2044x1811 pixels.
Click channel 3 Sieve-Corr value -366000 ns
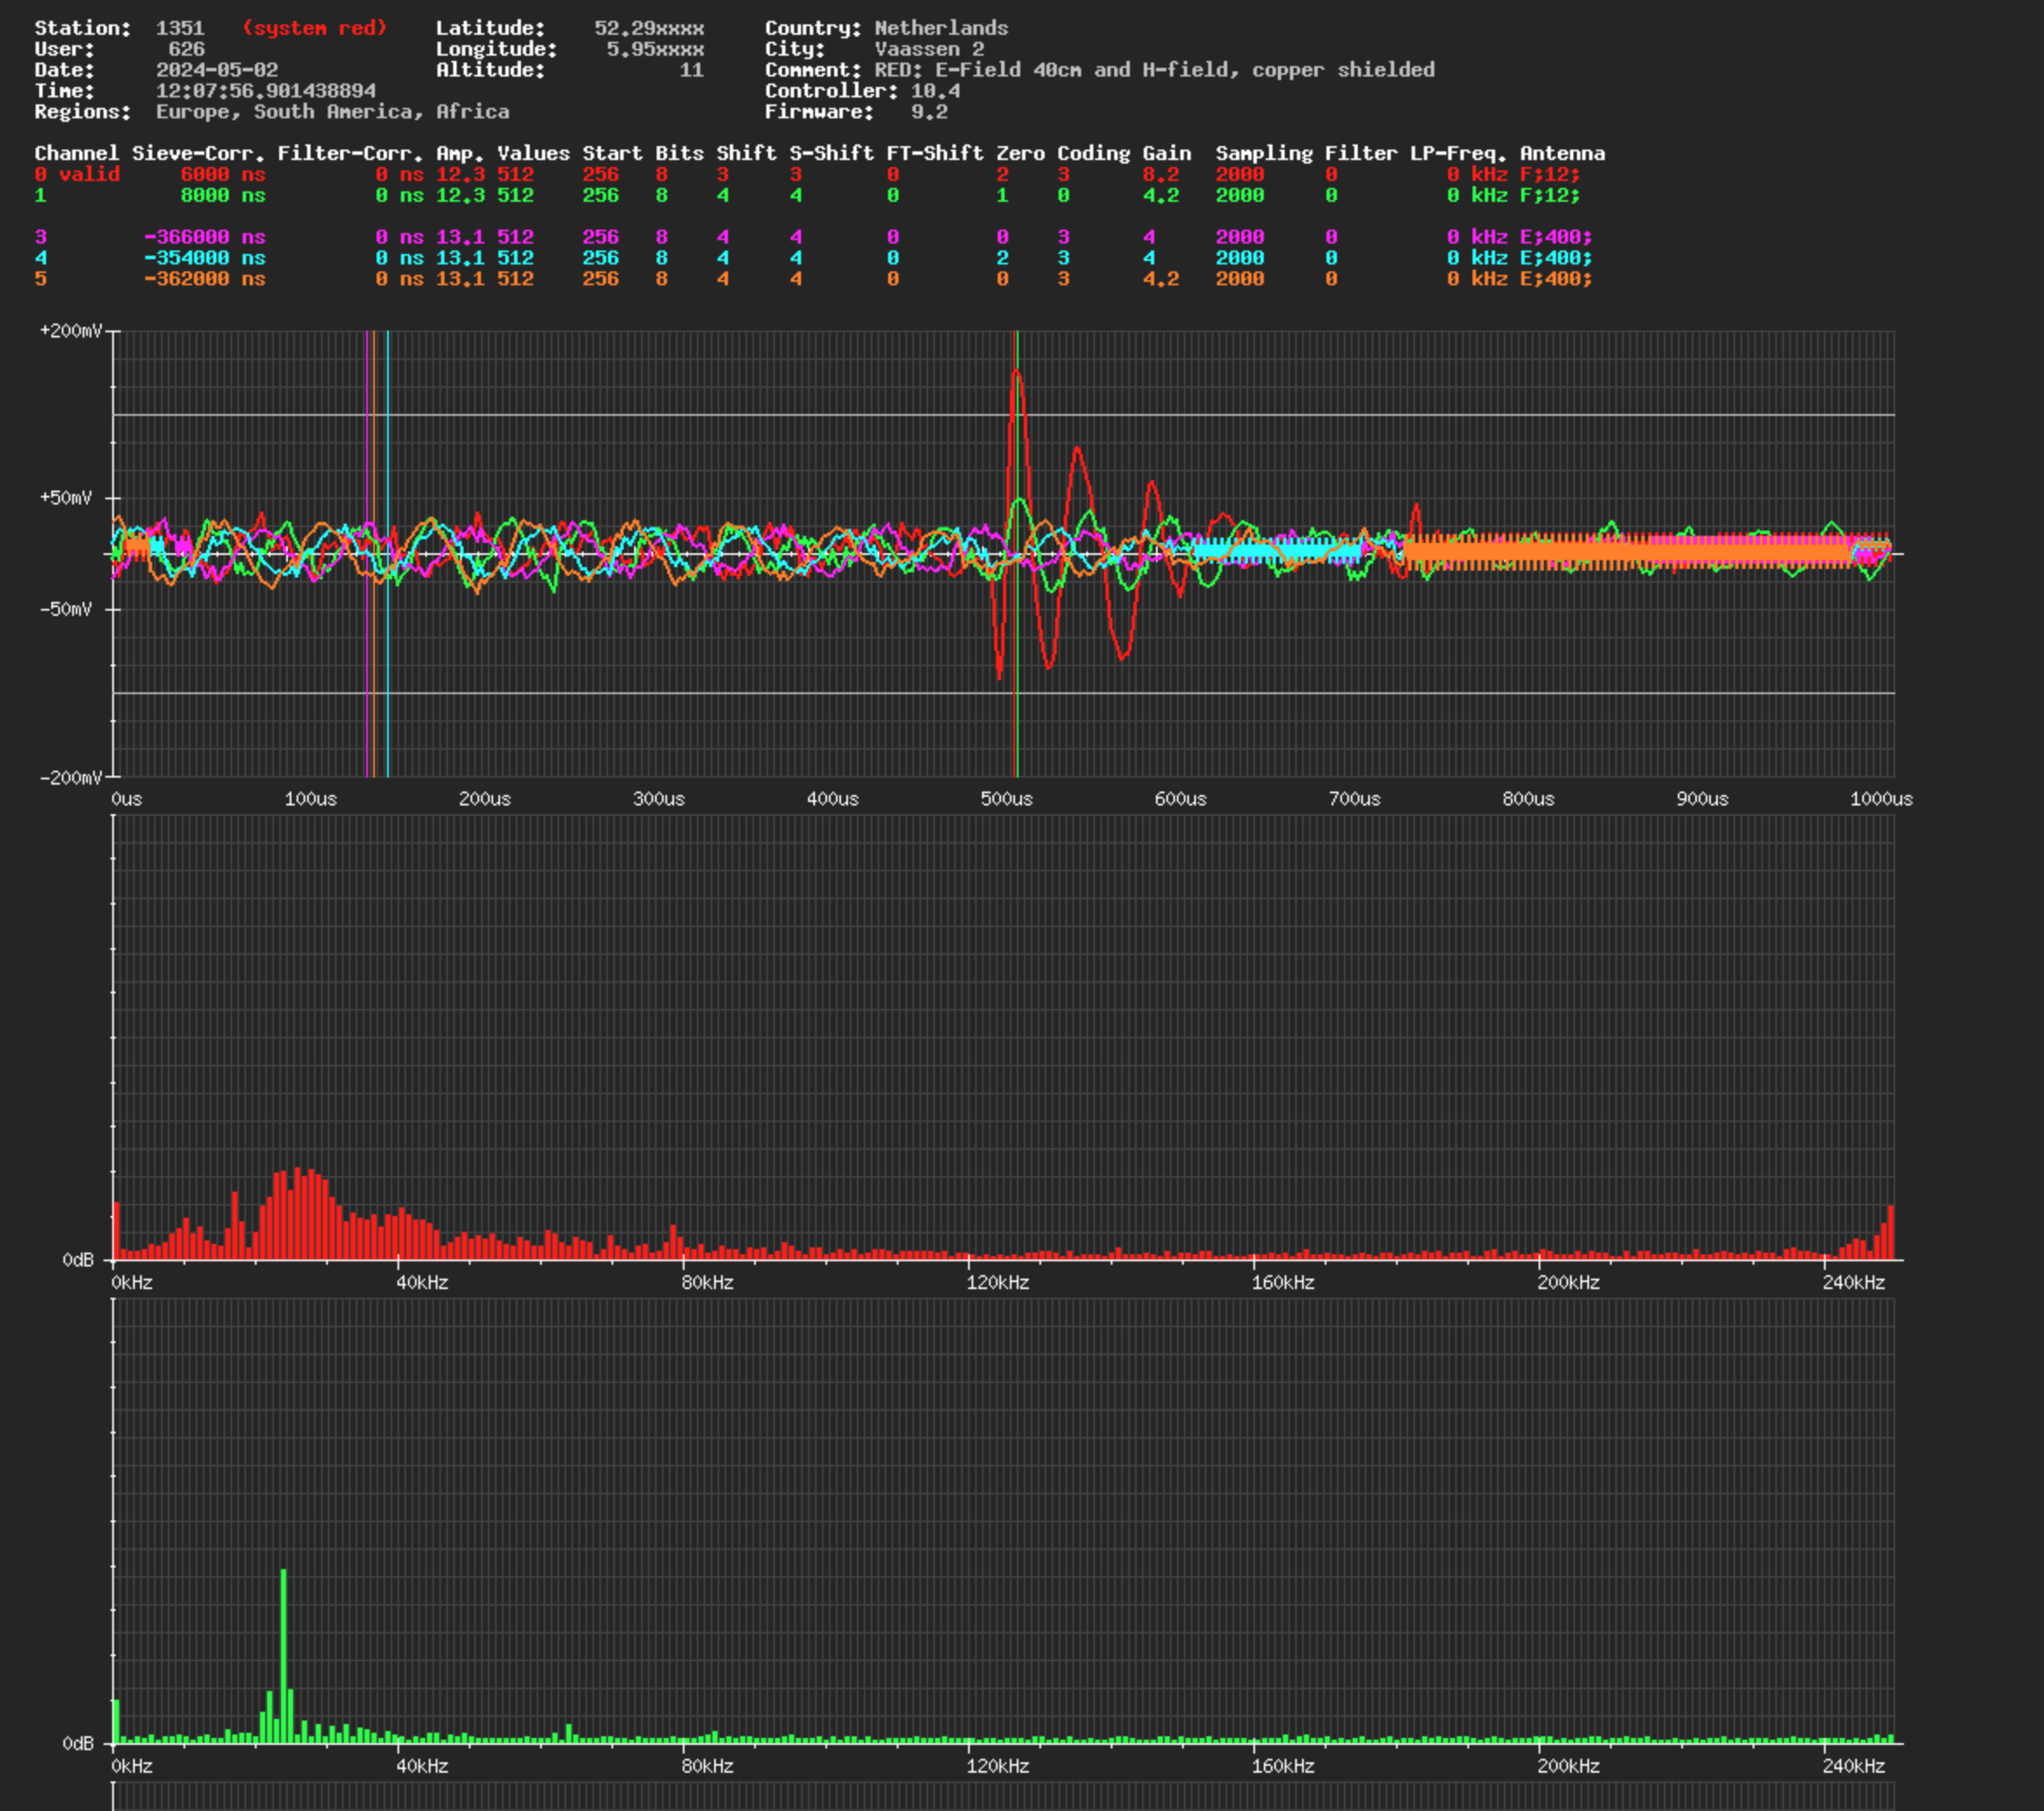pos(204,237)
